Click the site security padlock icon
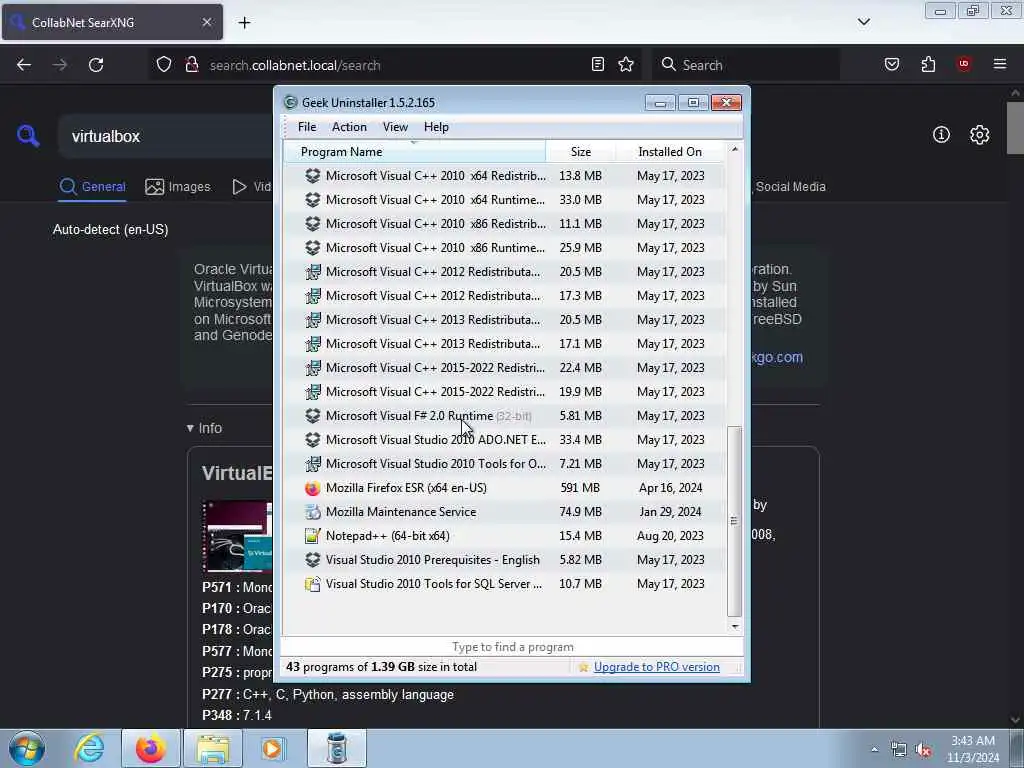This screenshot has height=768, width=1024. [191, 65]
